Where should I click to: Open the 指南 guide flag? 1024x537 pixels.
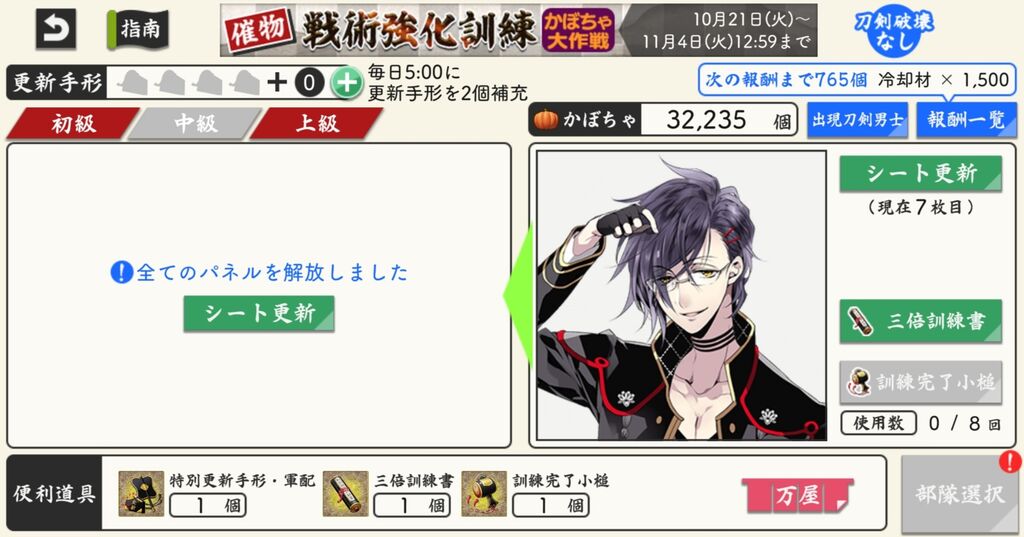[138, 29]
